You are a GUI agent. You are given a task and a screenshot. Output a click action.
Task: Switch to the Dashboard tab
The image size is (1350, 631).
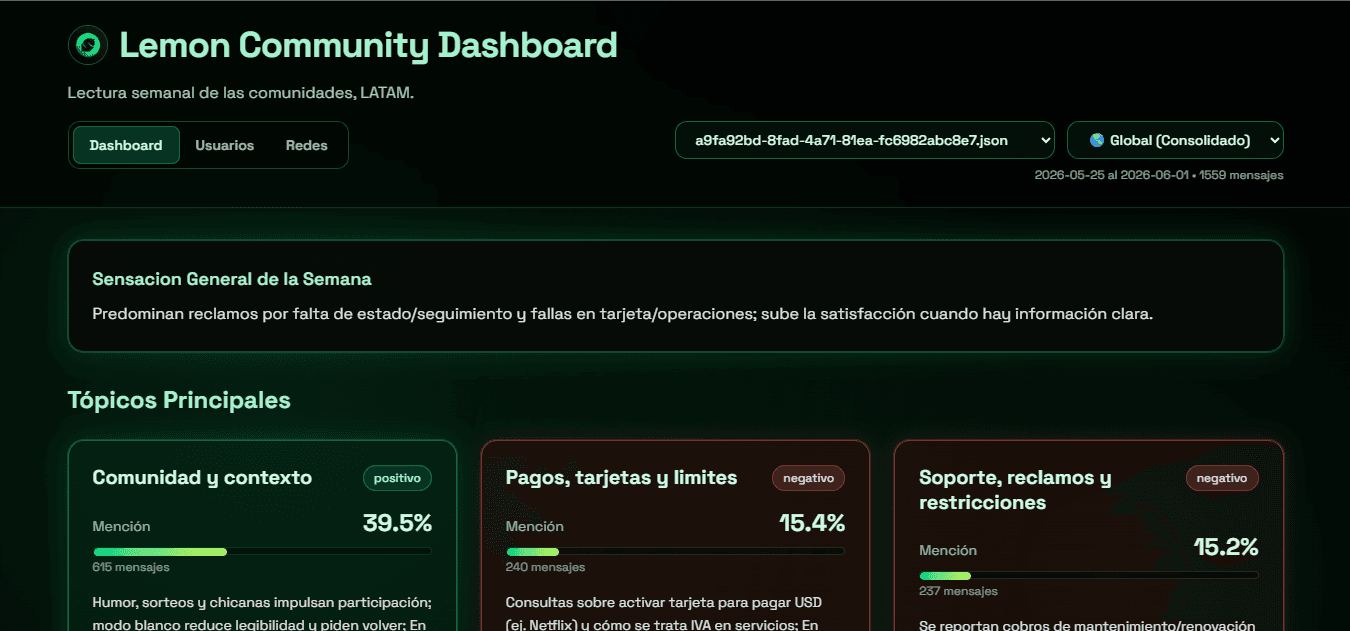(x=126, y=145)
